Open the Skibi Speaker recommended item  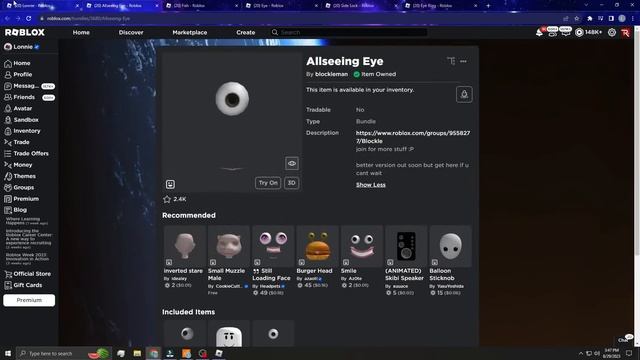pyautogui.click(x=406, y=260)
